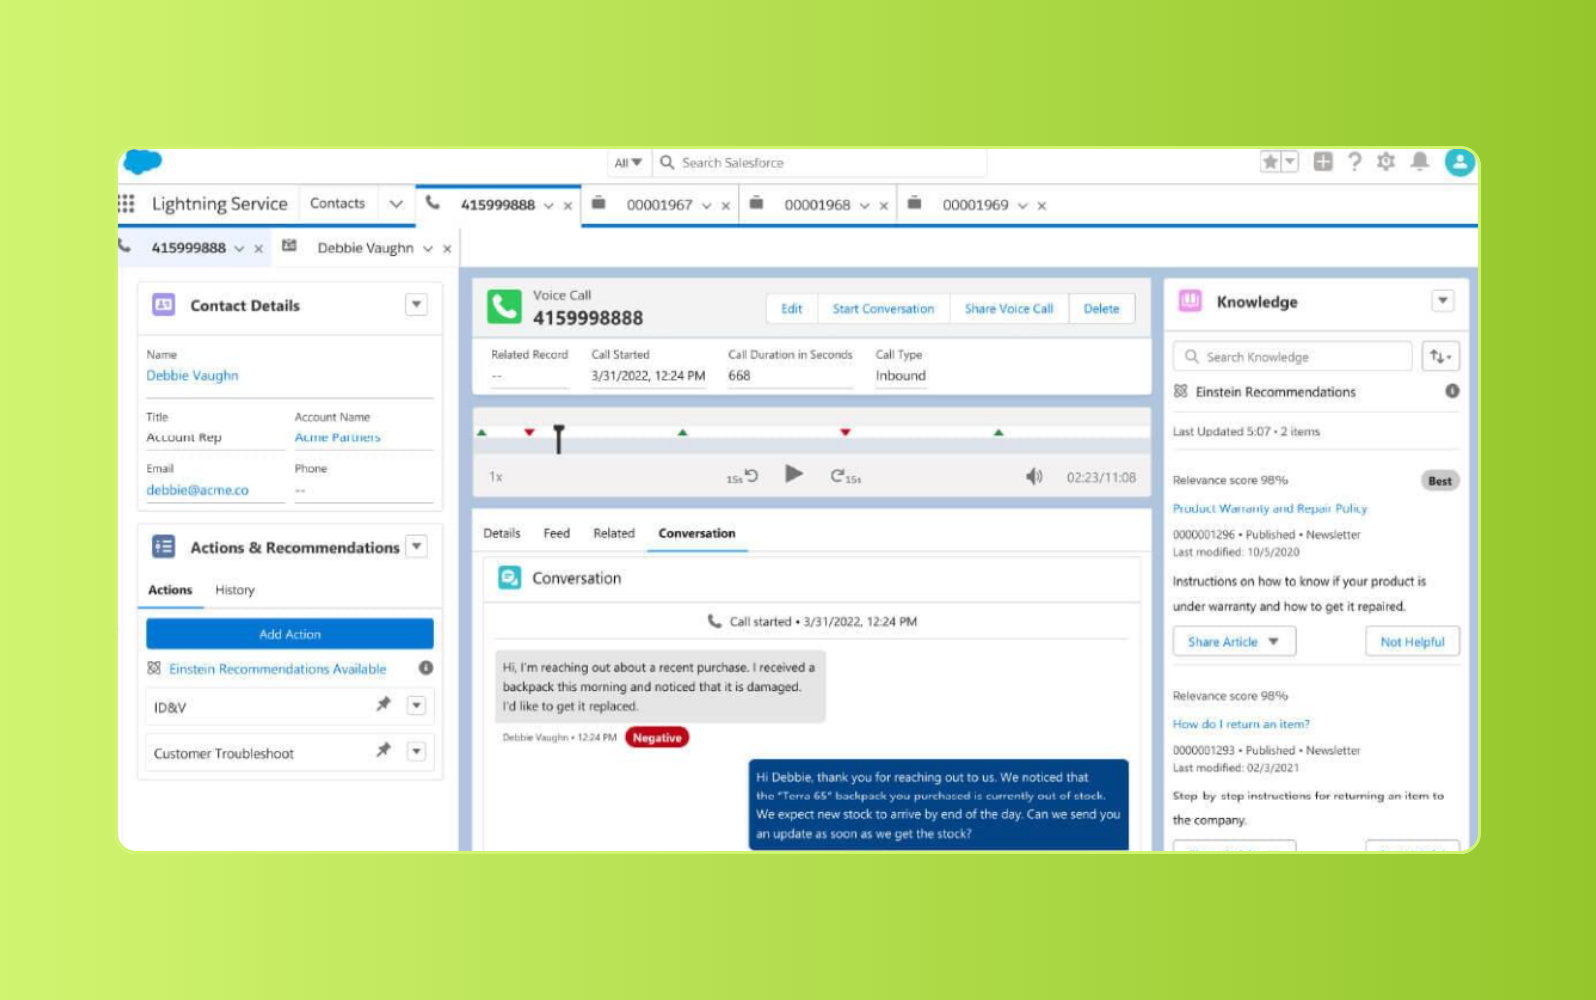1596x1000 pixels.
Task: Switch to the Feed tab
Action: [557, 533]
